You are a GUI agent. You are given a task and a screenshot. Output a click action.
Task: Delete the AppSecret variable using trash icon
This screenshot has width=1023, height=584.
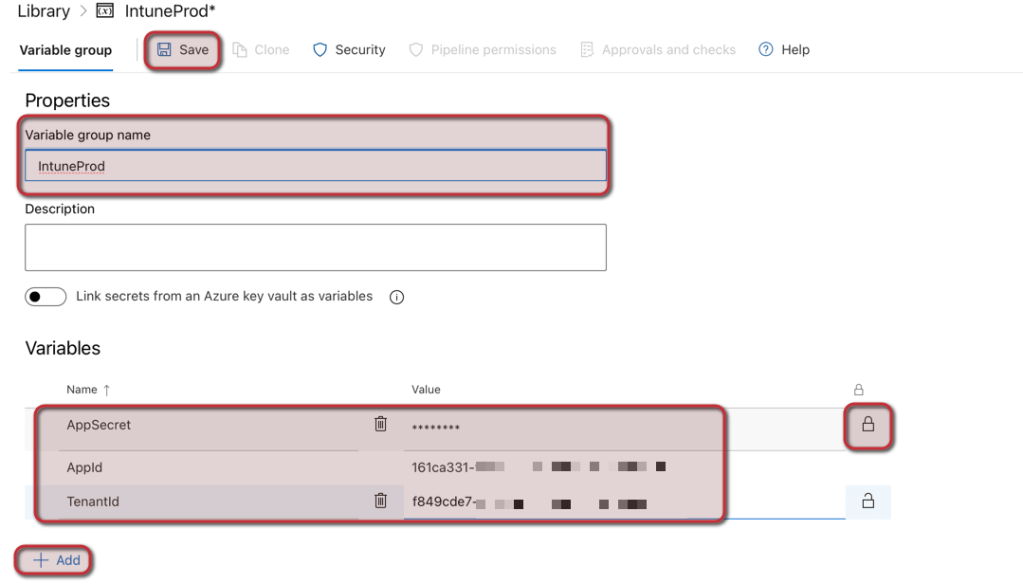(380, 424)
